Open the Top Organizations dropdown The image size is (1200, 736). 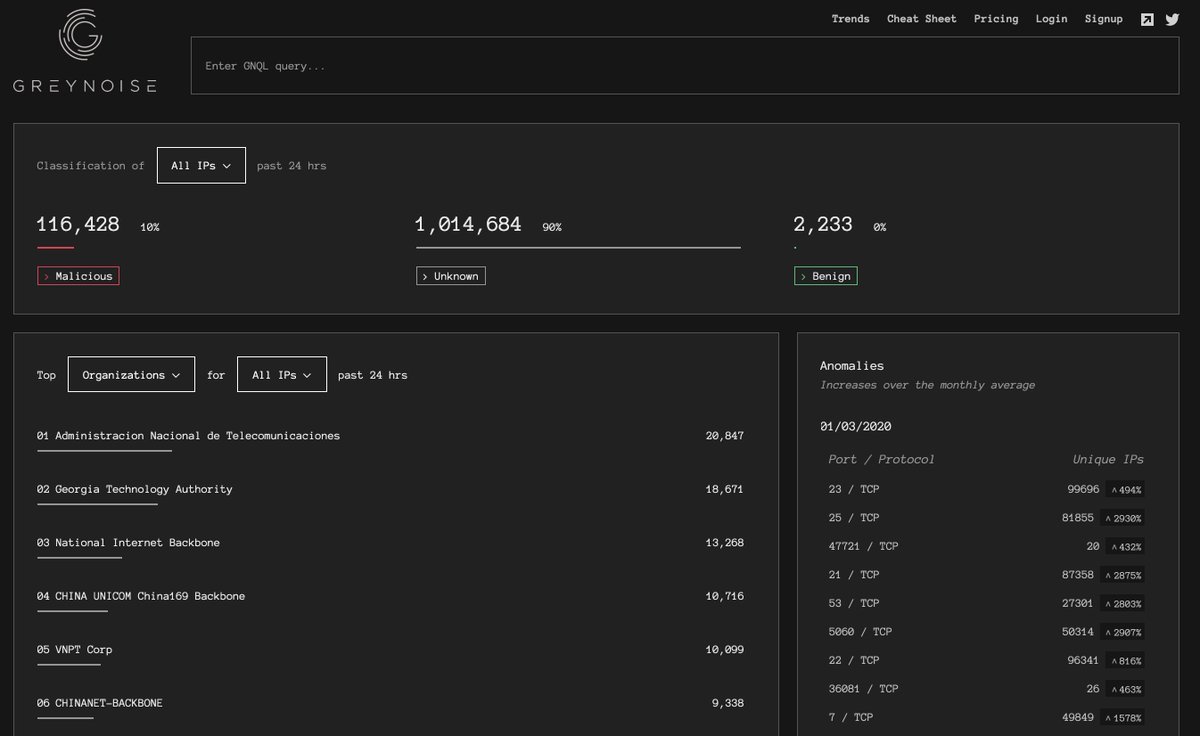click(x=131, y=375)
